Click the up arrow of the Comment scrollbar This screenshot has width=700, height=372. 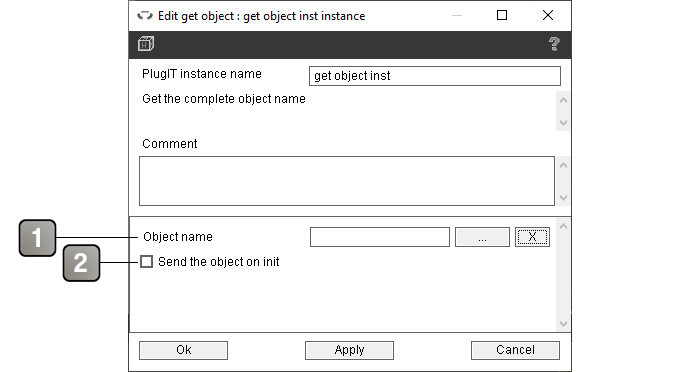563,165
